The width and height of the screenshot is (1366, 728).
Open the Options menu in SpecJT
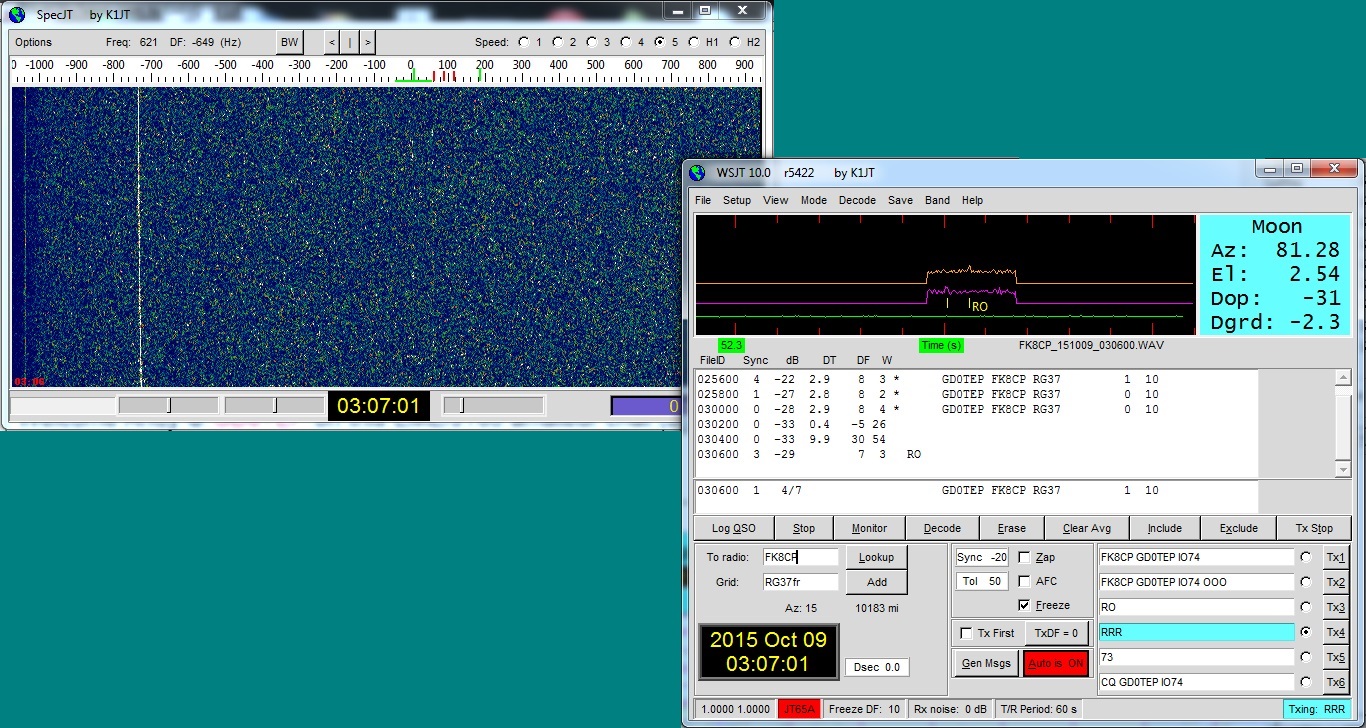click(33, 42)
